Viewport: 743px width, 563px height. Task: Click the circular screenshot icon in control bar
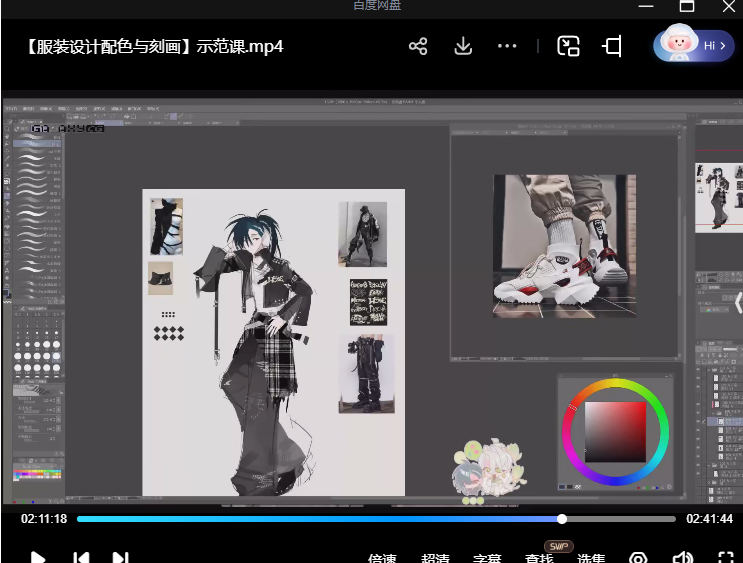pos(638,558)
